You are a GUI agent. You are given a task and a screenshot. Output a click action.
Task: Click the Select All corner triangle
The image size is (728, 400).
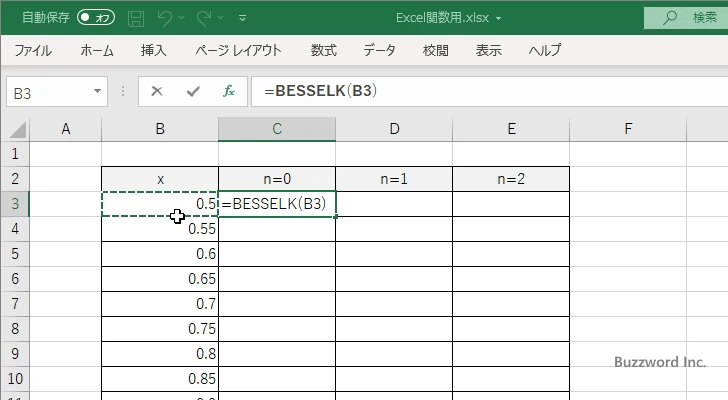point(17,129)
